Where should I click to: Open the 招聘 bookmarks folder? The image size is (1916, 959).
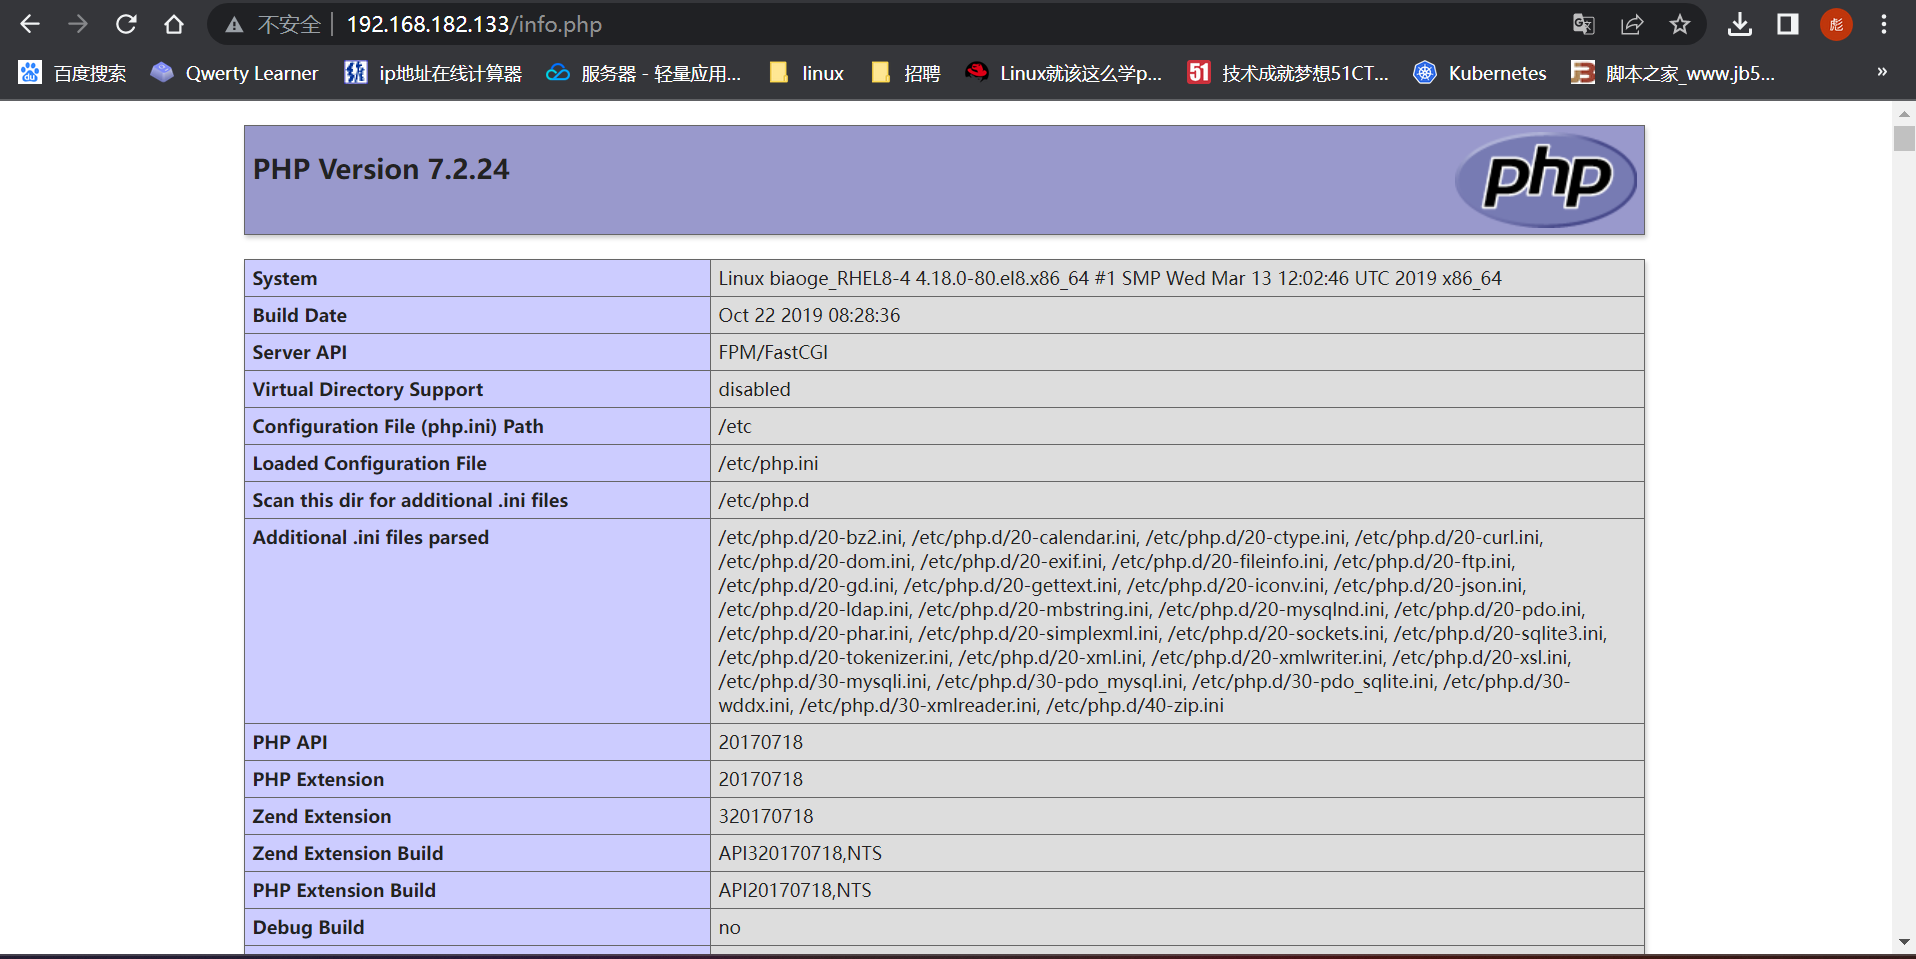pyautogui.click(x=905, y=72)
